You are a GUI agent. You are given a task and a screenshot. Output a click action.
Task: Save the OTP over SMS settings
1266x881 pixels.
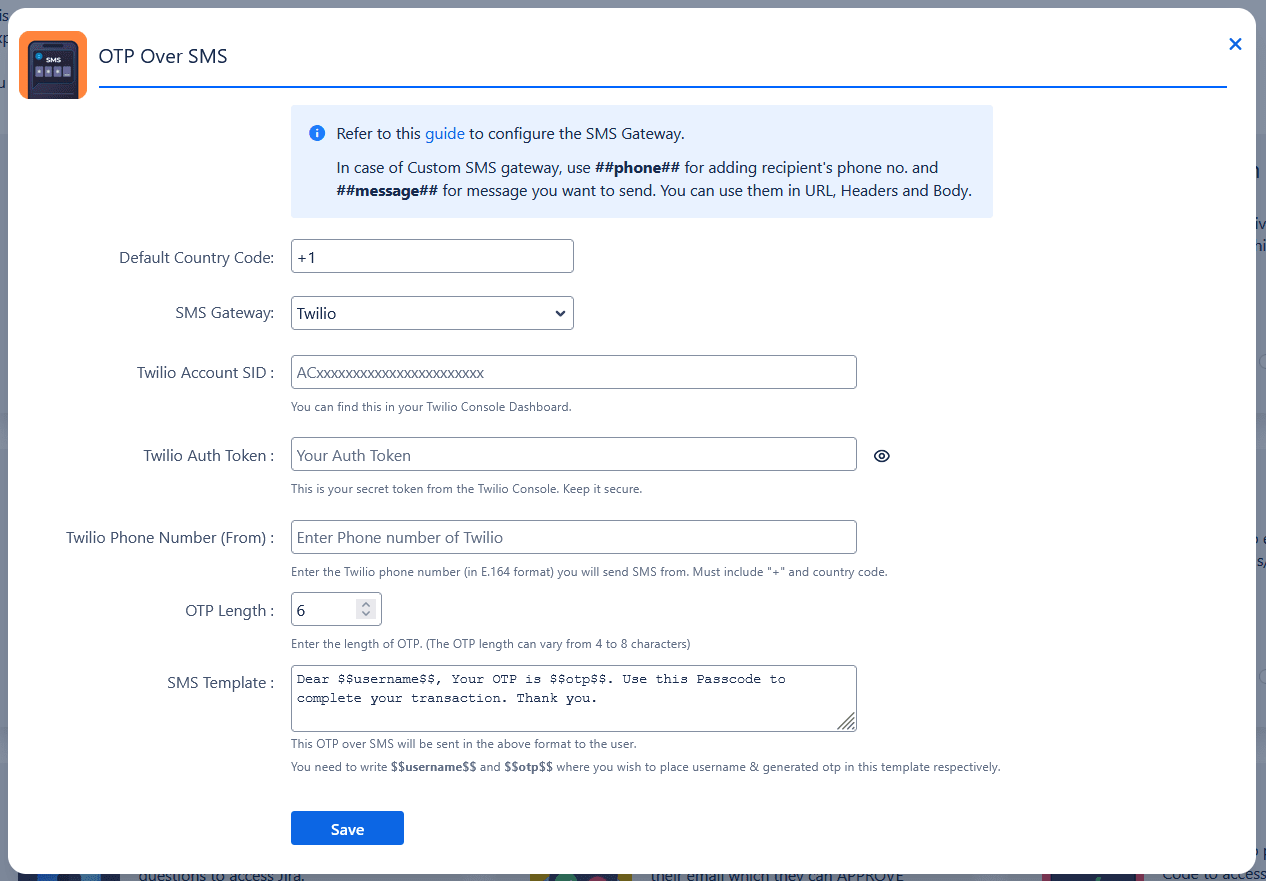347,828
